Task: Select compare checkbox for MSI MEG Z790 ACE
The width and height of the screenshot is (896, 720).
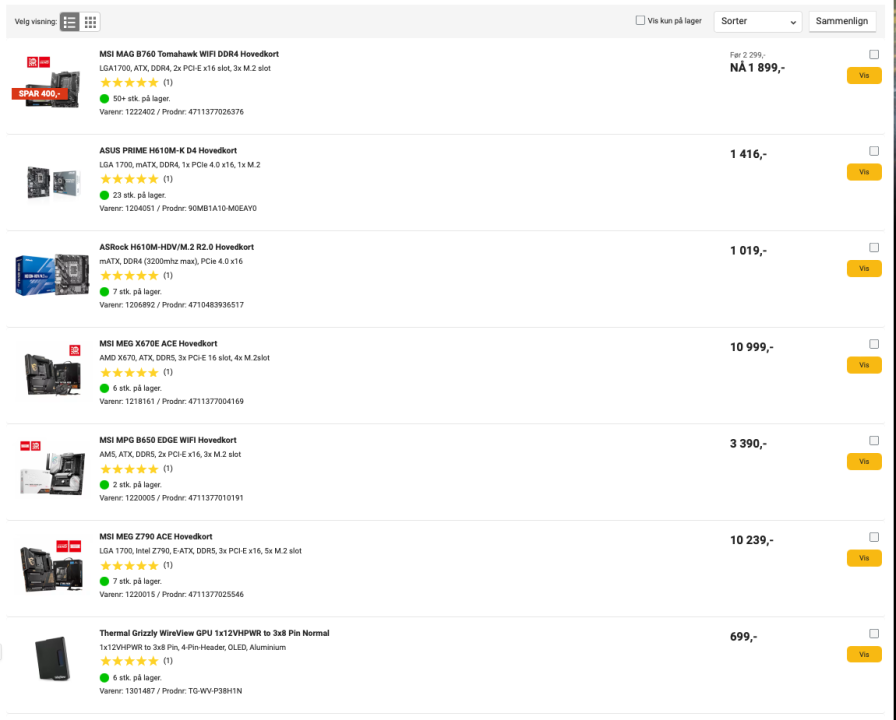Action: click(874, 537)
